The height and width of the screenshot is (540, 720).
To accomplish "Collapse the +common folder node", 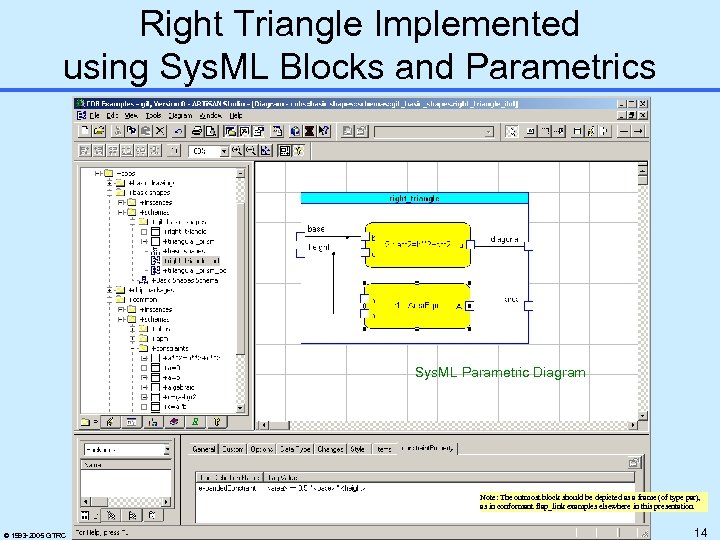I will [110, 299].
